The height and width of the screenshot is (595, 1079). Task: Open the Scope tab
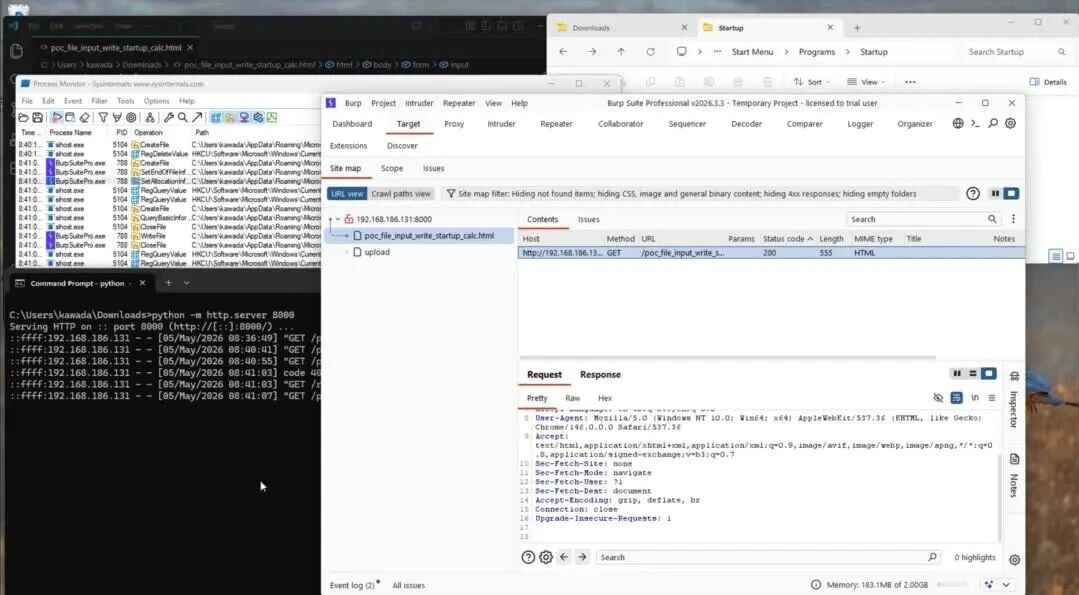pos(392,168)
